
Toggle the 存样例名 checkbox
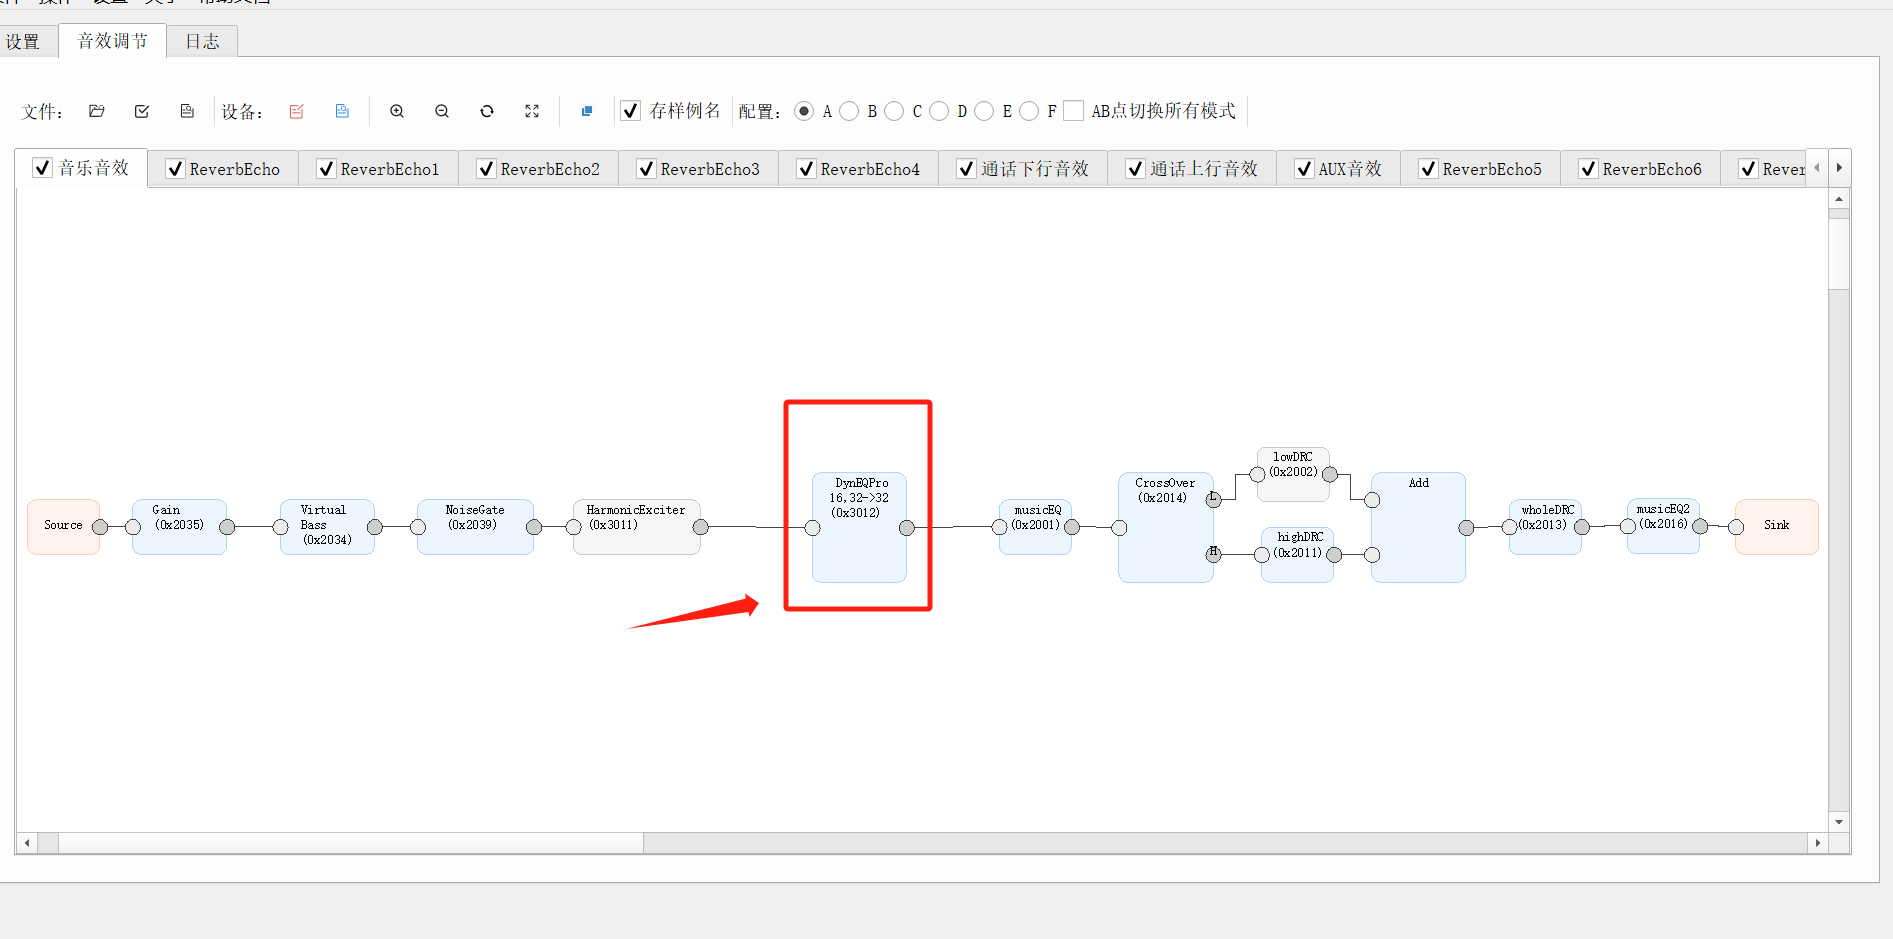tap(631, 111)
